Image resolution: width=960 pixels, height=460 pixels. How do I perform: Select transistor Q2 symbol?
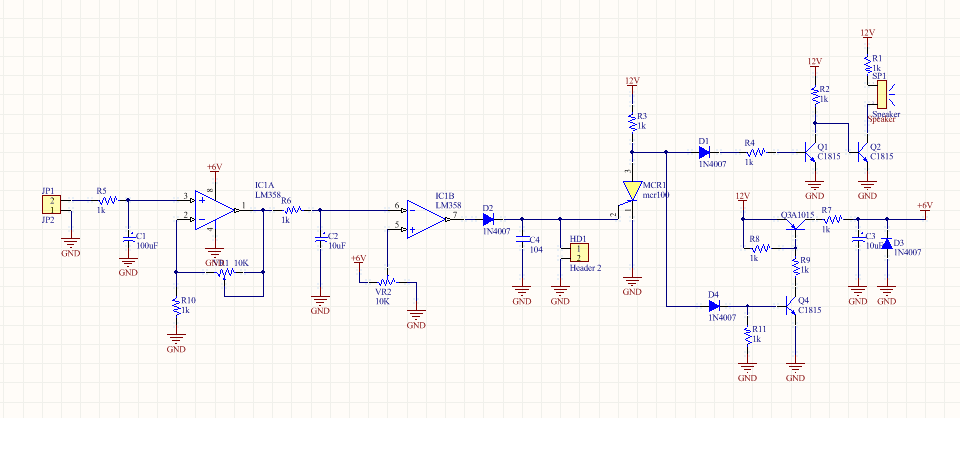(x=862, y=151)
